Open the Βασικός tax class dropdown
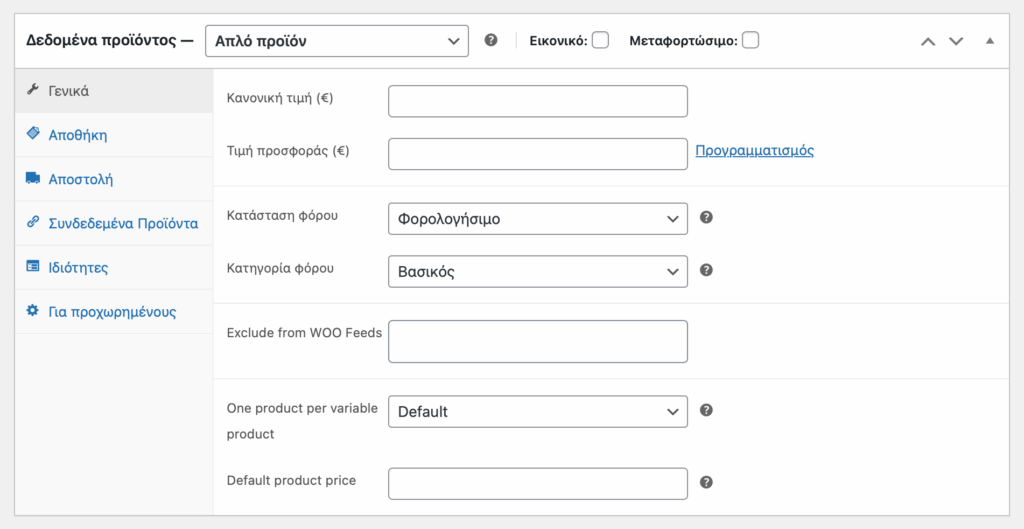The height and width of the screenshot is (529, 1024). point(537,272)
